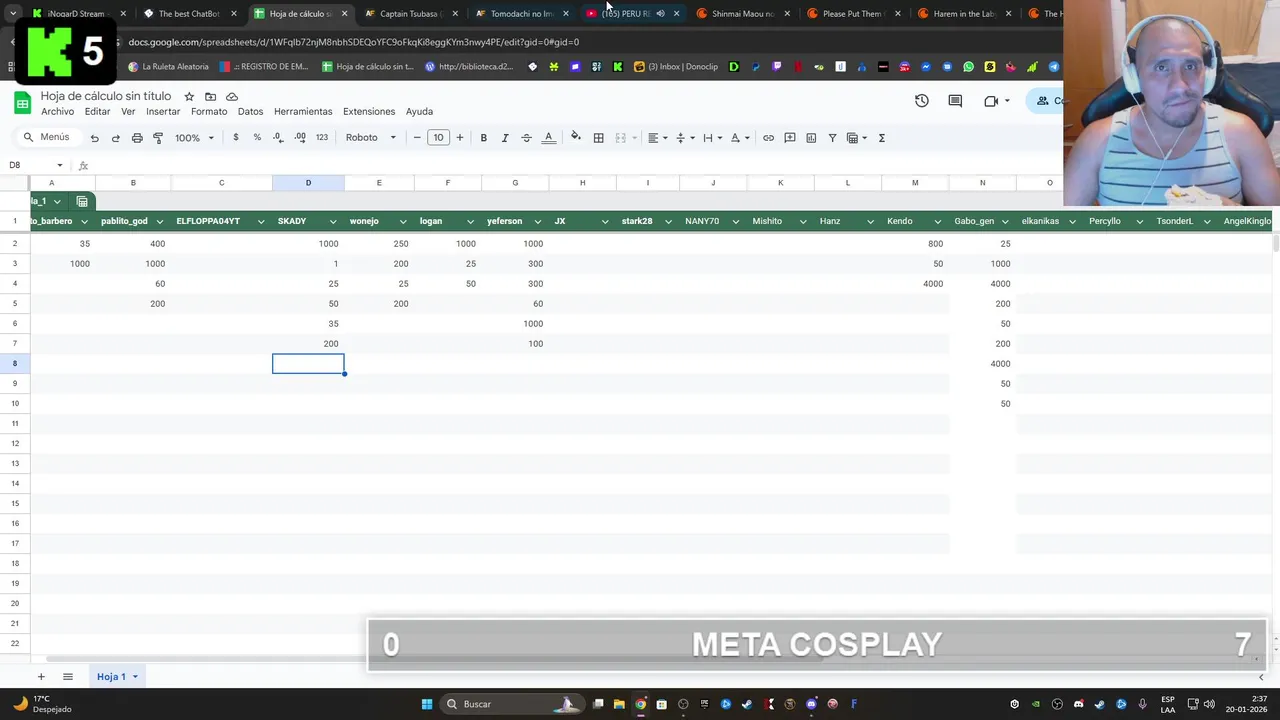The width and height of the screenshot is (1280, 720).
Task: Select the Hoja 1 sheet tab
Action: tap(116, 677)
